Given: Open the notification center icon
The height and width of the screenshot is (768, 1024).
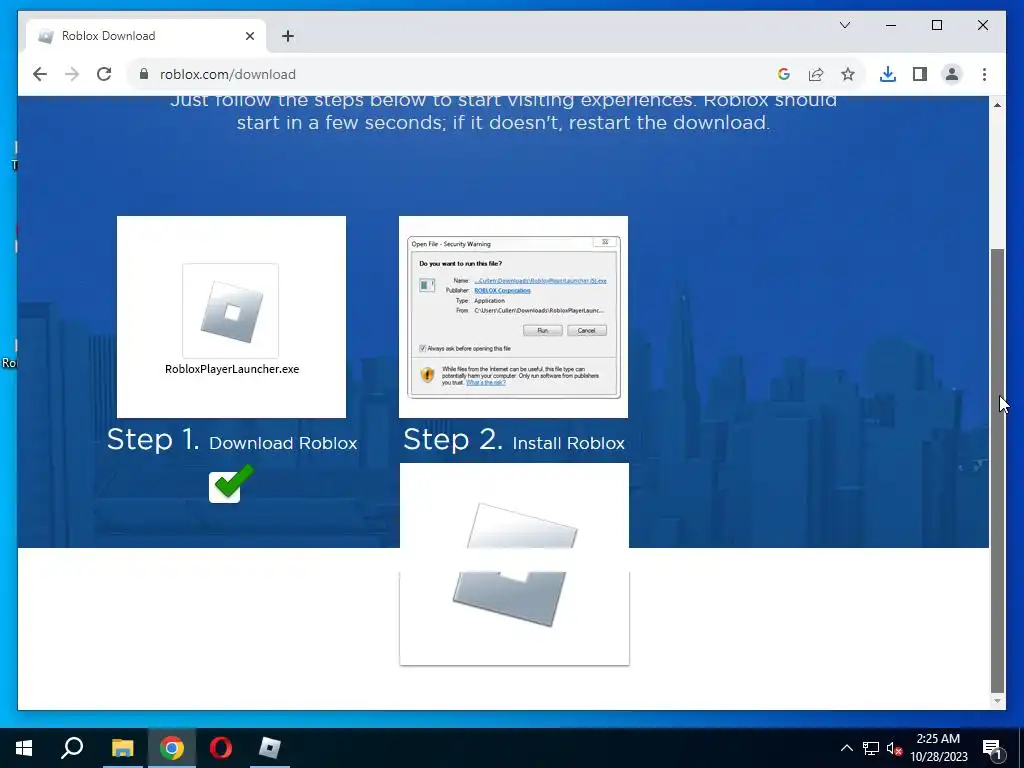Looking at the screenshot, I should 993,748.
